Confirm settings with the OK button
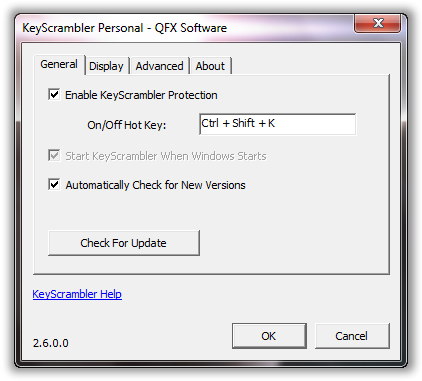Image resolution: width=422 pixels, height=381 pixels. click(269, 336)
